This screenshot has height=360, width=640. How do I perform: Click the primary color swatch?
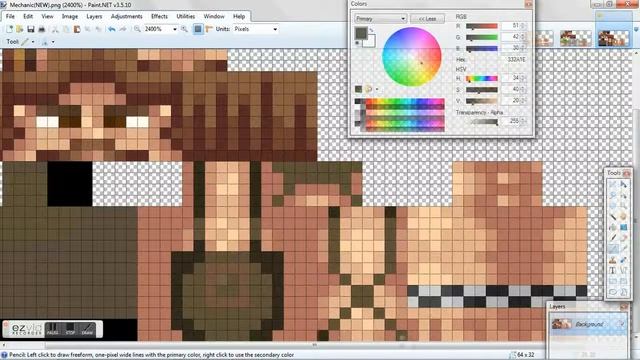click(x=361, y=33)
